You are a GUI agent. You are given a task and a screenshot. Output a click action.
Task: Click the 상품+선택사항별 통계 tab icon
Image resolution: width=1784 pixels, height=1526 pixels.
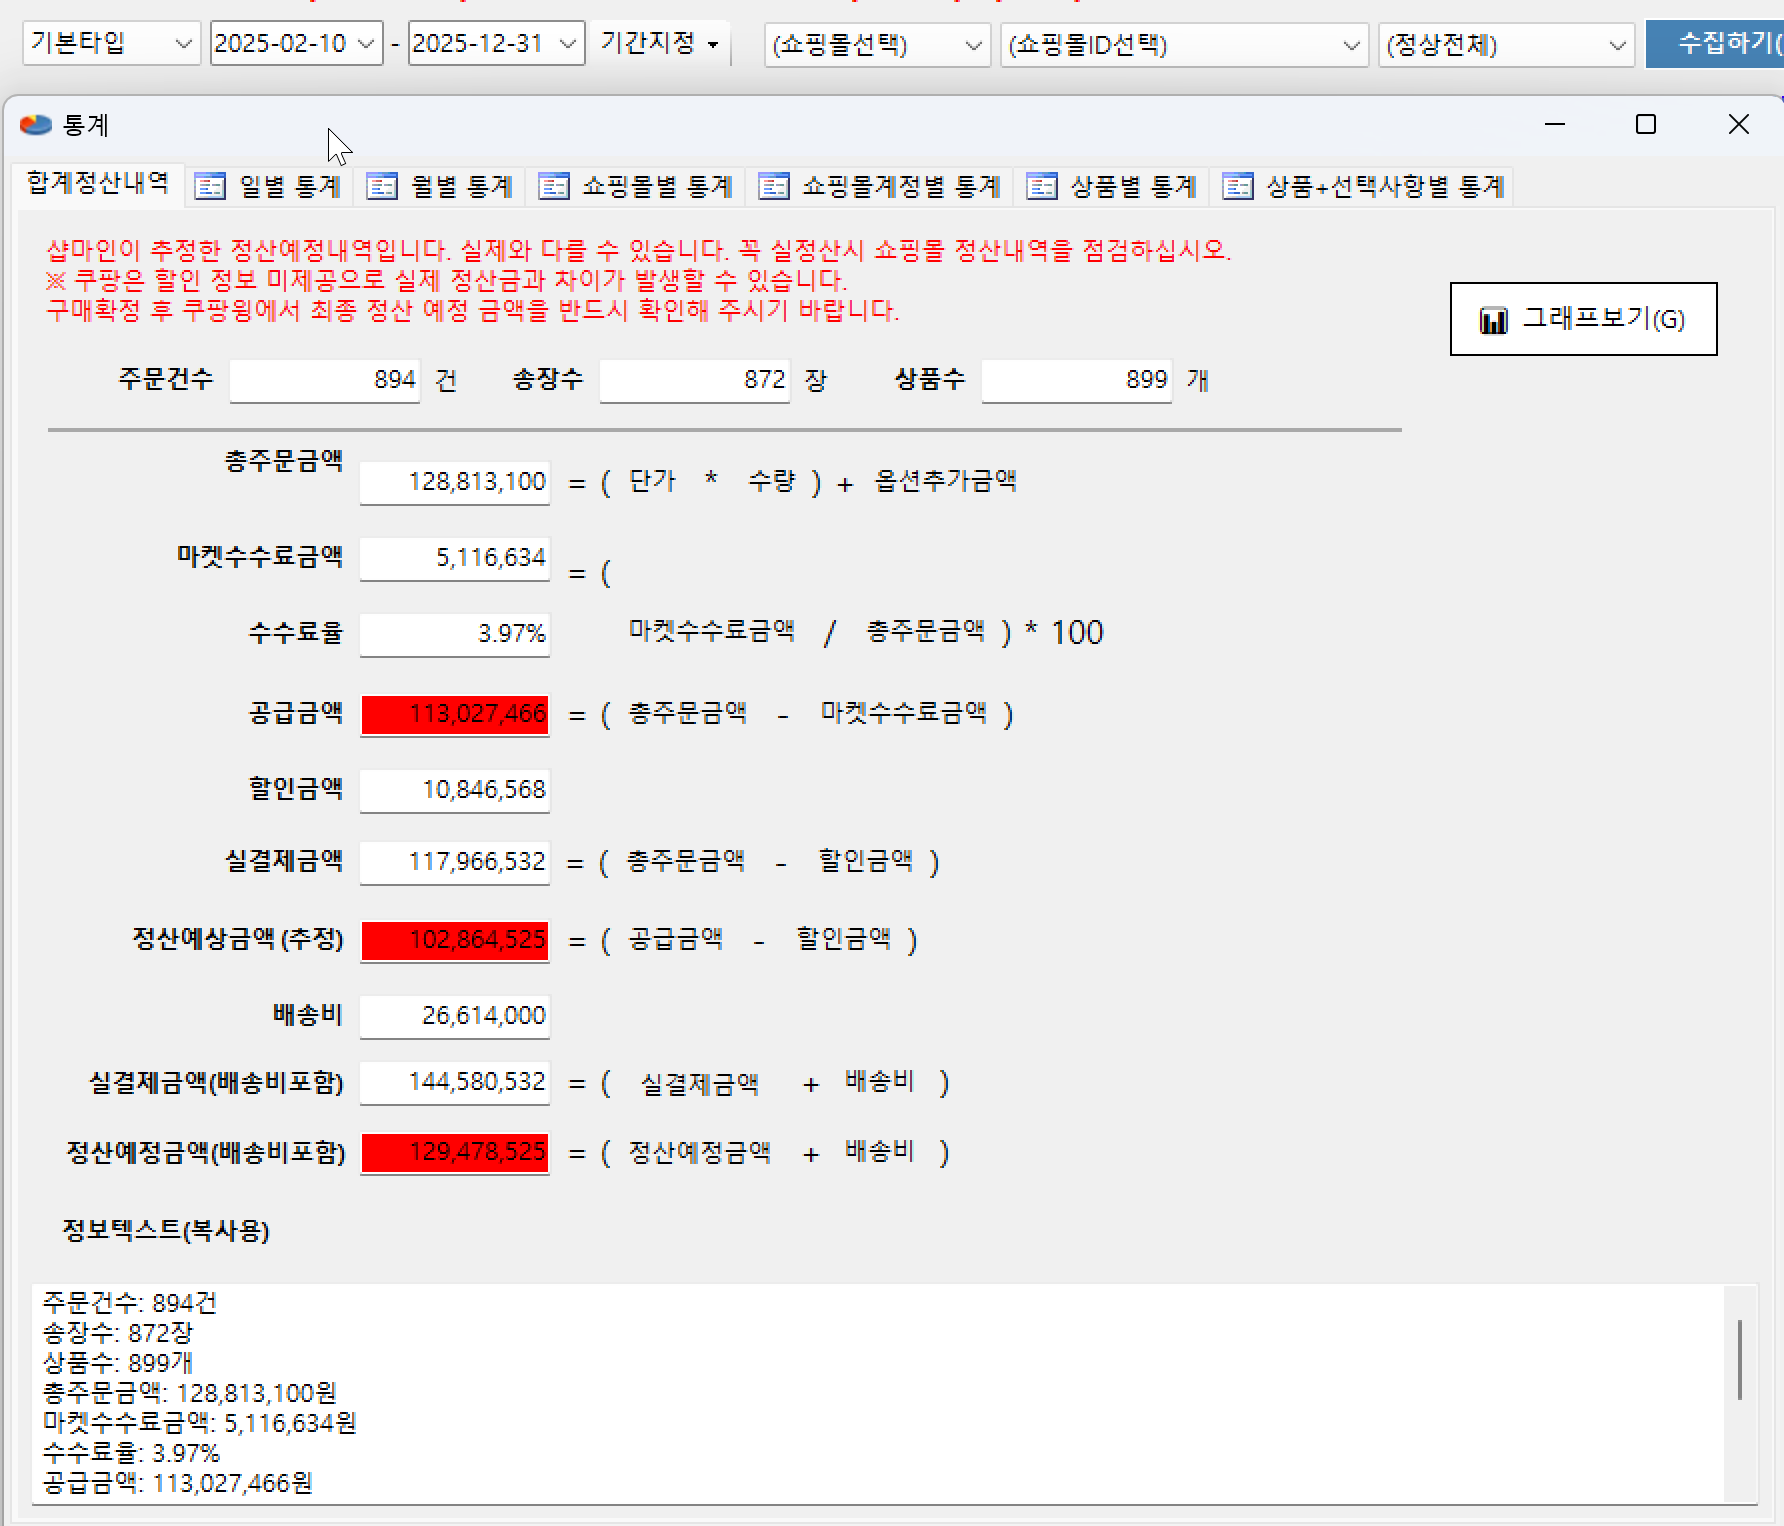tap(1238, 187)
